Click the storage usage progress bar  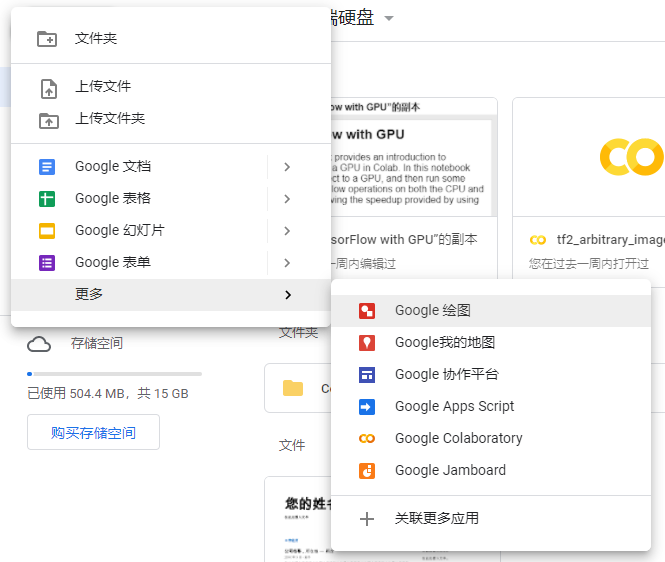pyautogui.click(x=115, y=374)
